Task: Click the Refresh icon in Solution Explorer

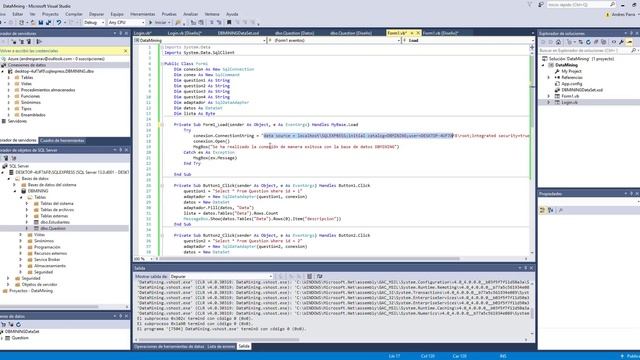Action: (588, 42)
